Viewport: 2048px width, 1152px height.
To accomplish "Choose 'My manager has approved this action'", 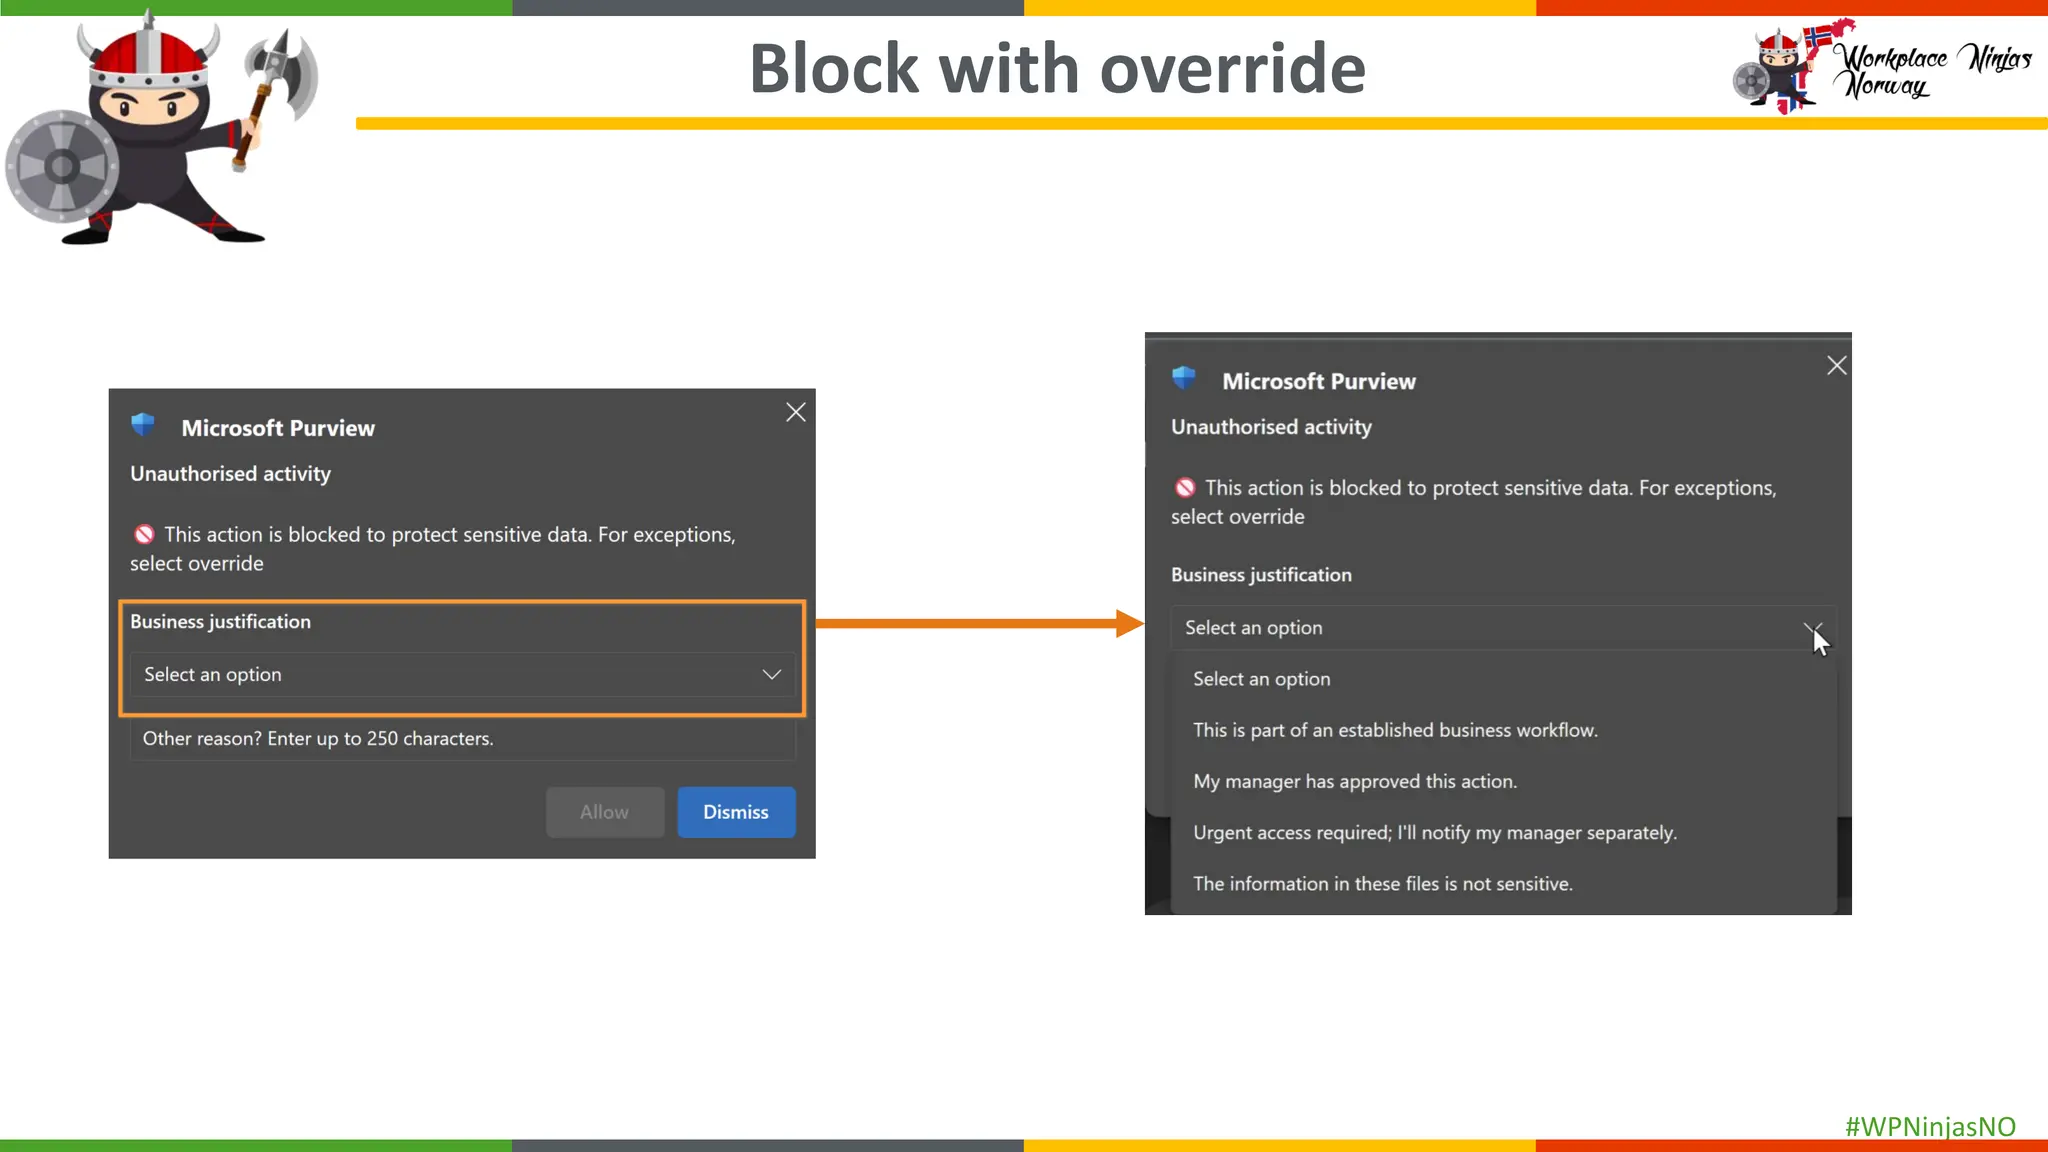I will tap(1354, 781).
